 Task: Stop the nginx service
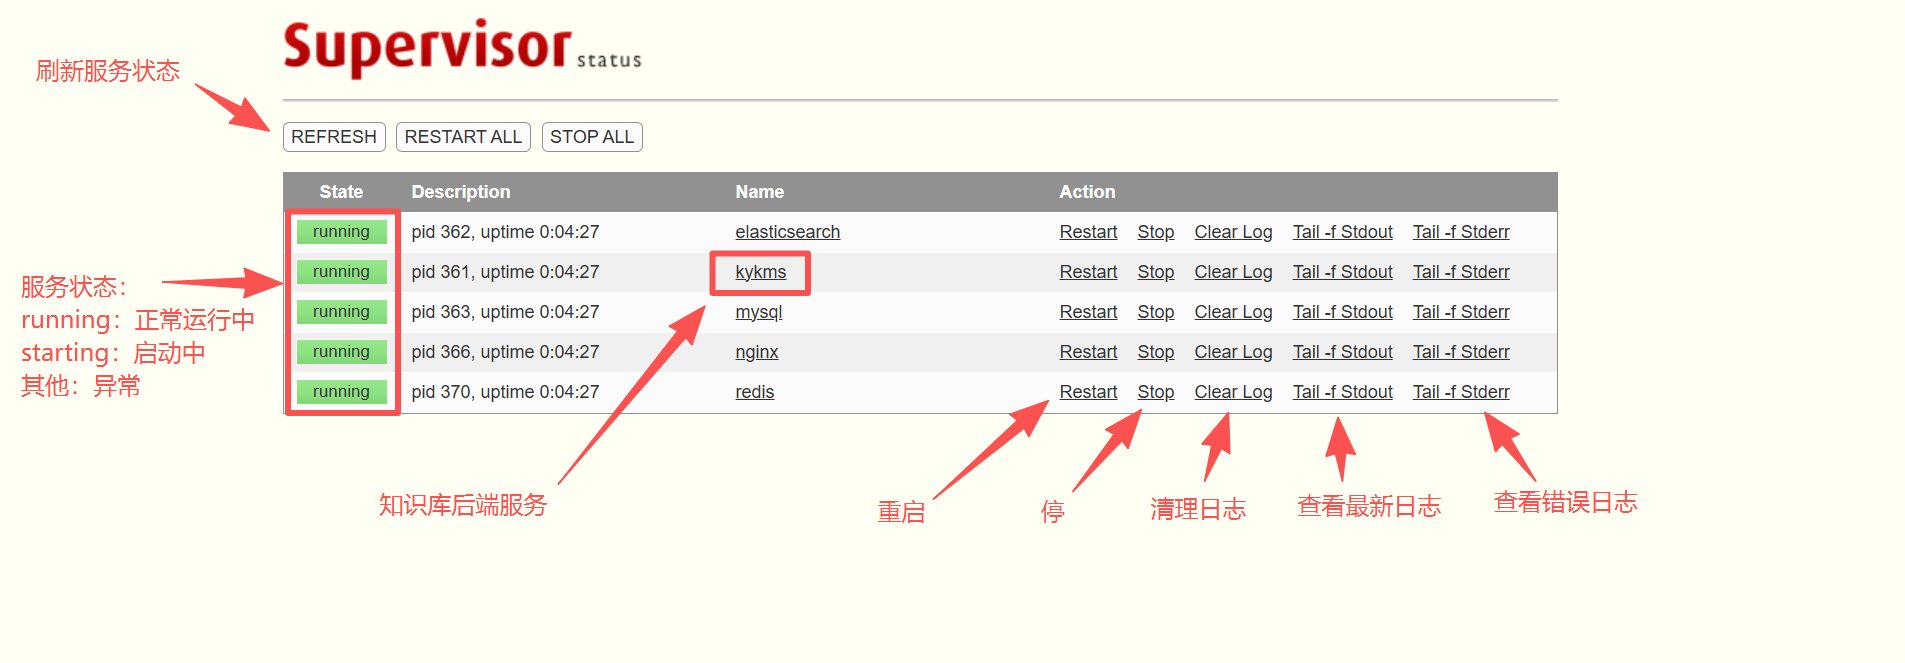[x=1155, y=352]
